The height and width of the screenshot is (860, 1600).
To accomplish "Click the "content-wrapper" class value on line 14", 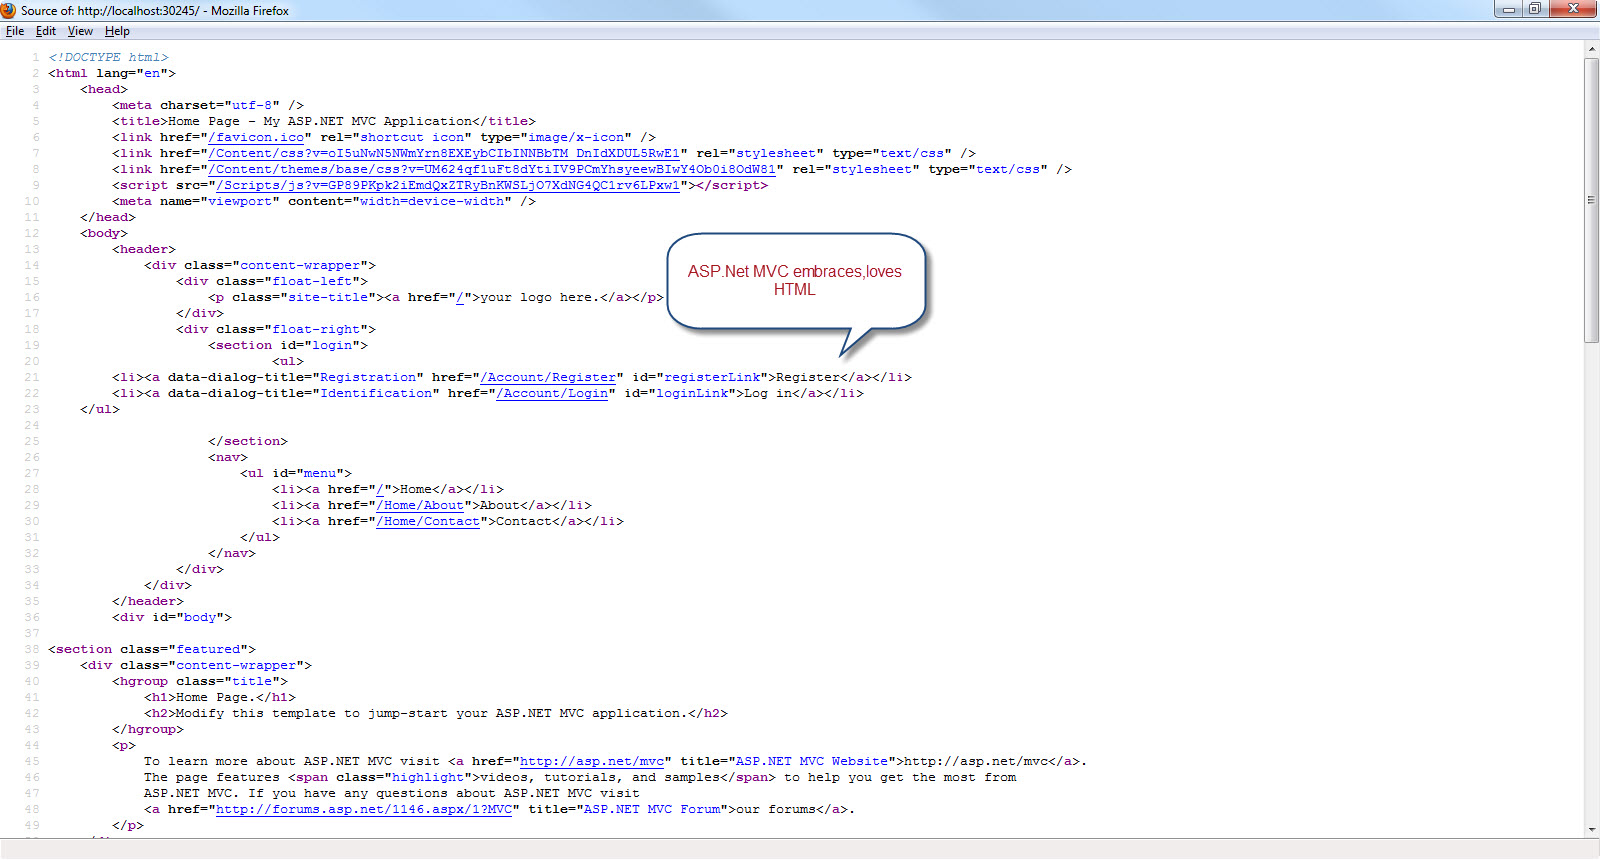I will click(x=304, y=265).
